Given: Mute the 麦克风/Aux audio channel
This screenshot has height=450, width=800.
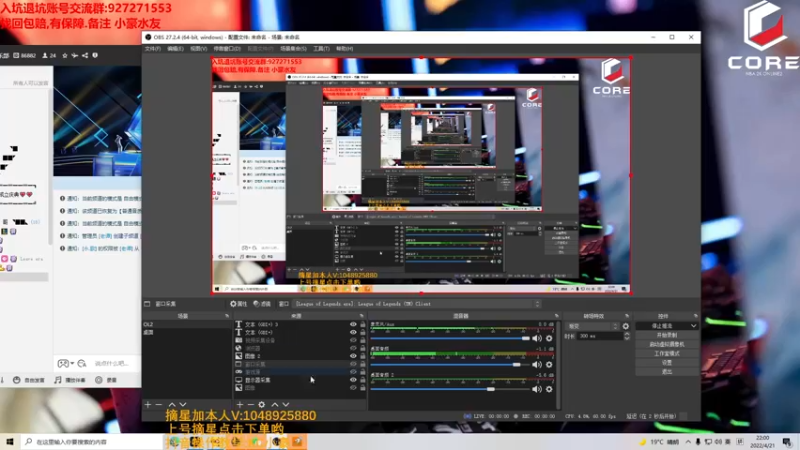Looking at the screenshot, I should 537,338.
